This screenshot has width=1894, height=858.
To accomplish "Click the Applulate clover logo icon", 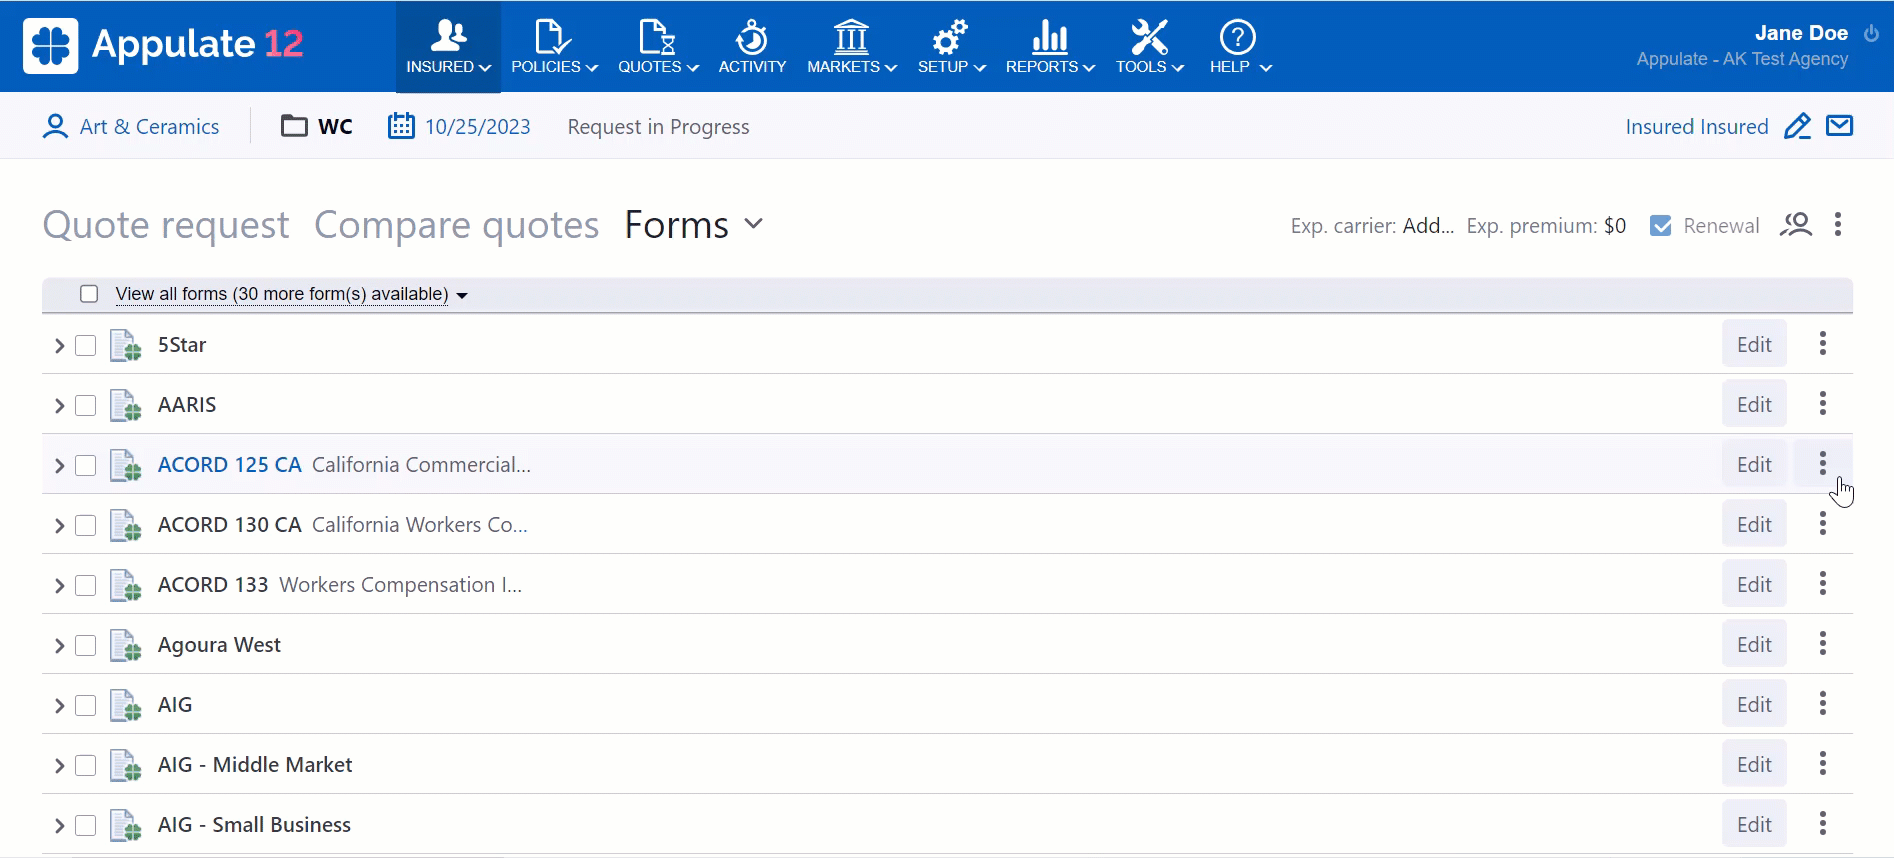I will 50,45.
